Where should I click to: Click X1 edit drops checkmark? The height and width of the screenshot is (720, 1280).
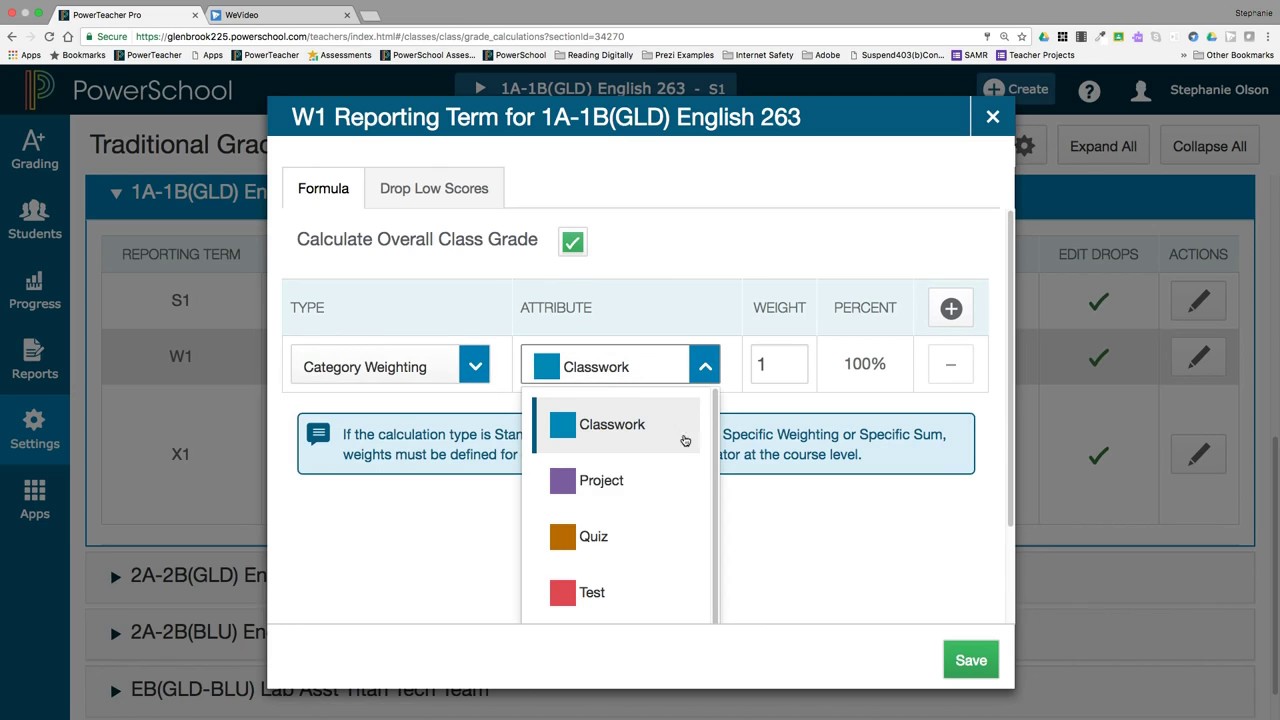(x=1098, y=455)
